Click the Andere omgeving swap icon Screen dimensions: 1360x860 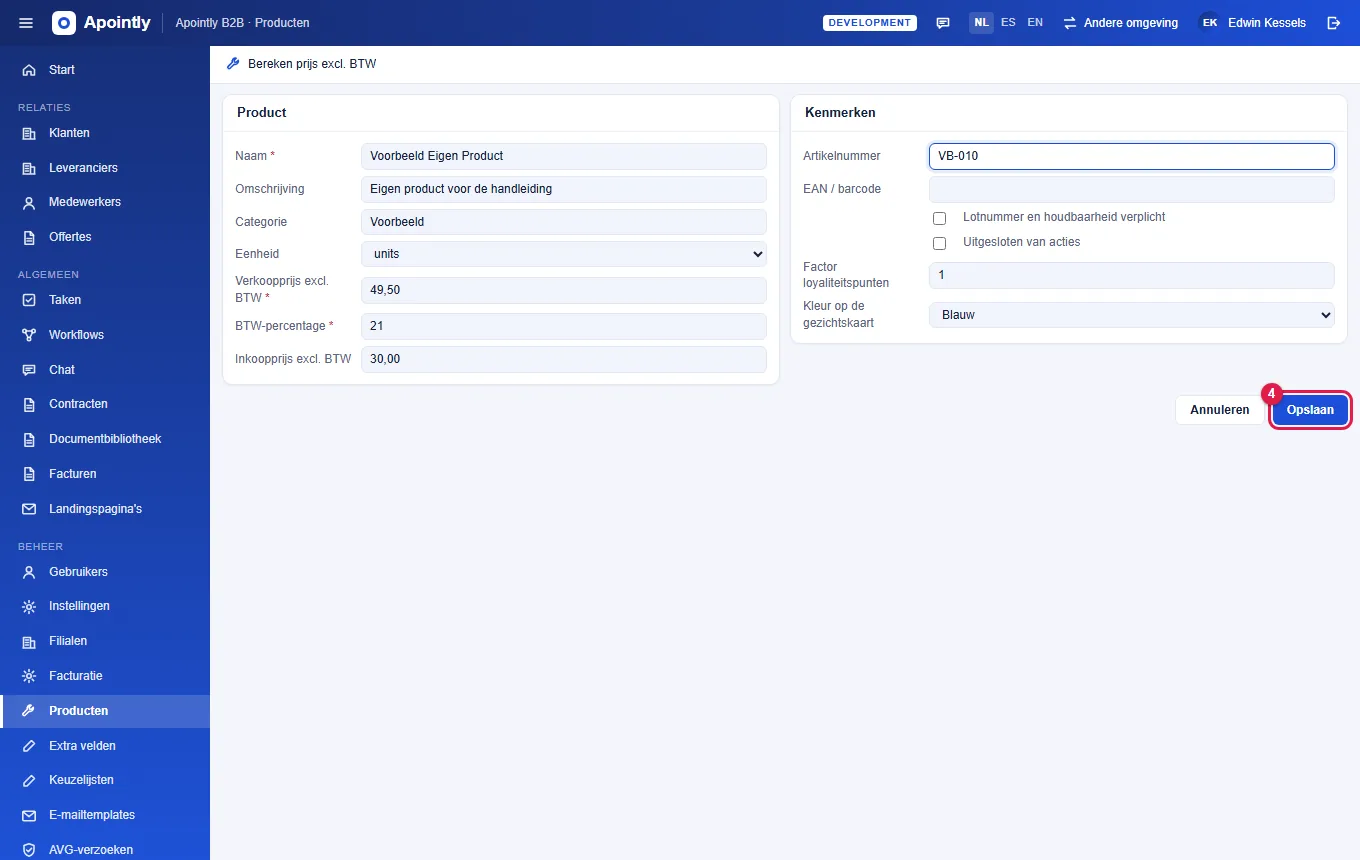1070,23
